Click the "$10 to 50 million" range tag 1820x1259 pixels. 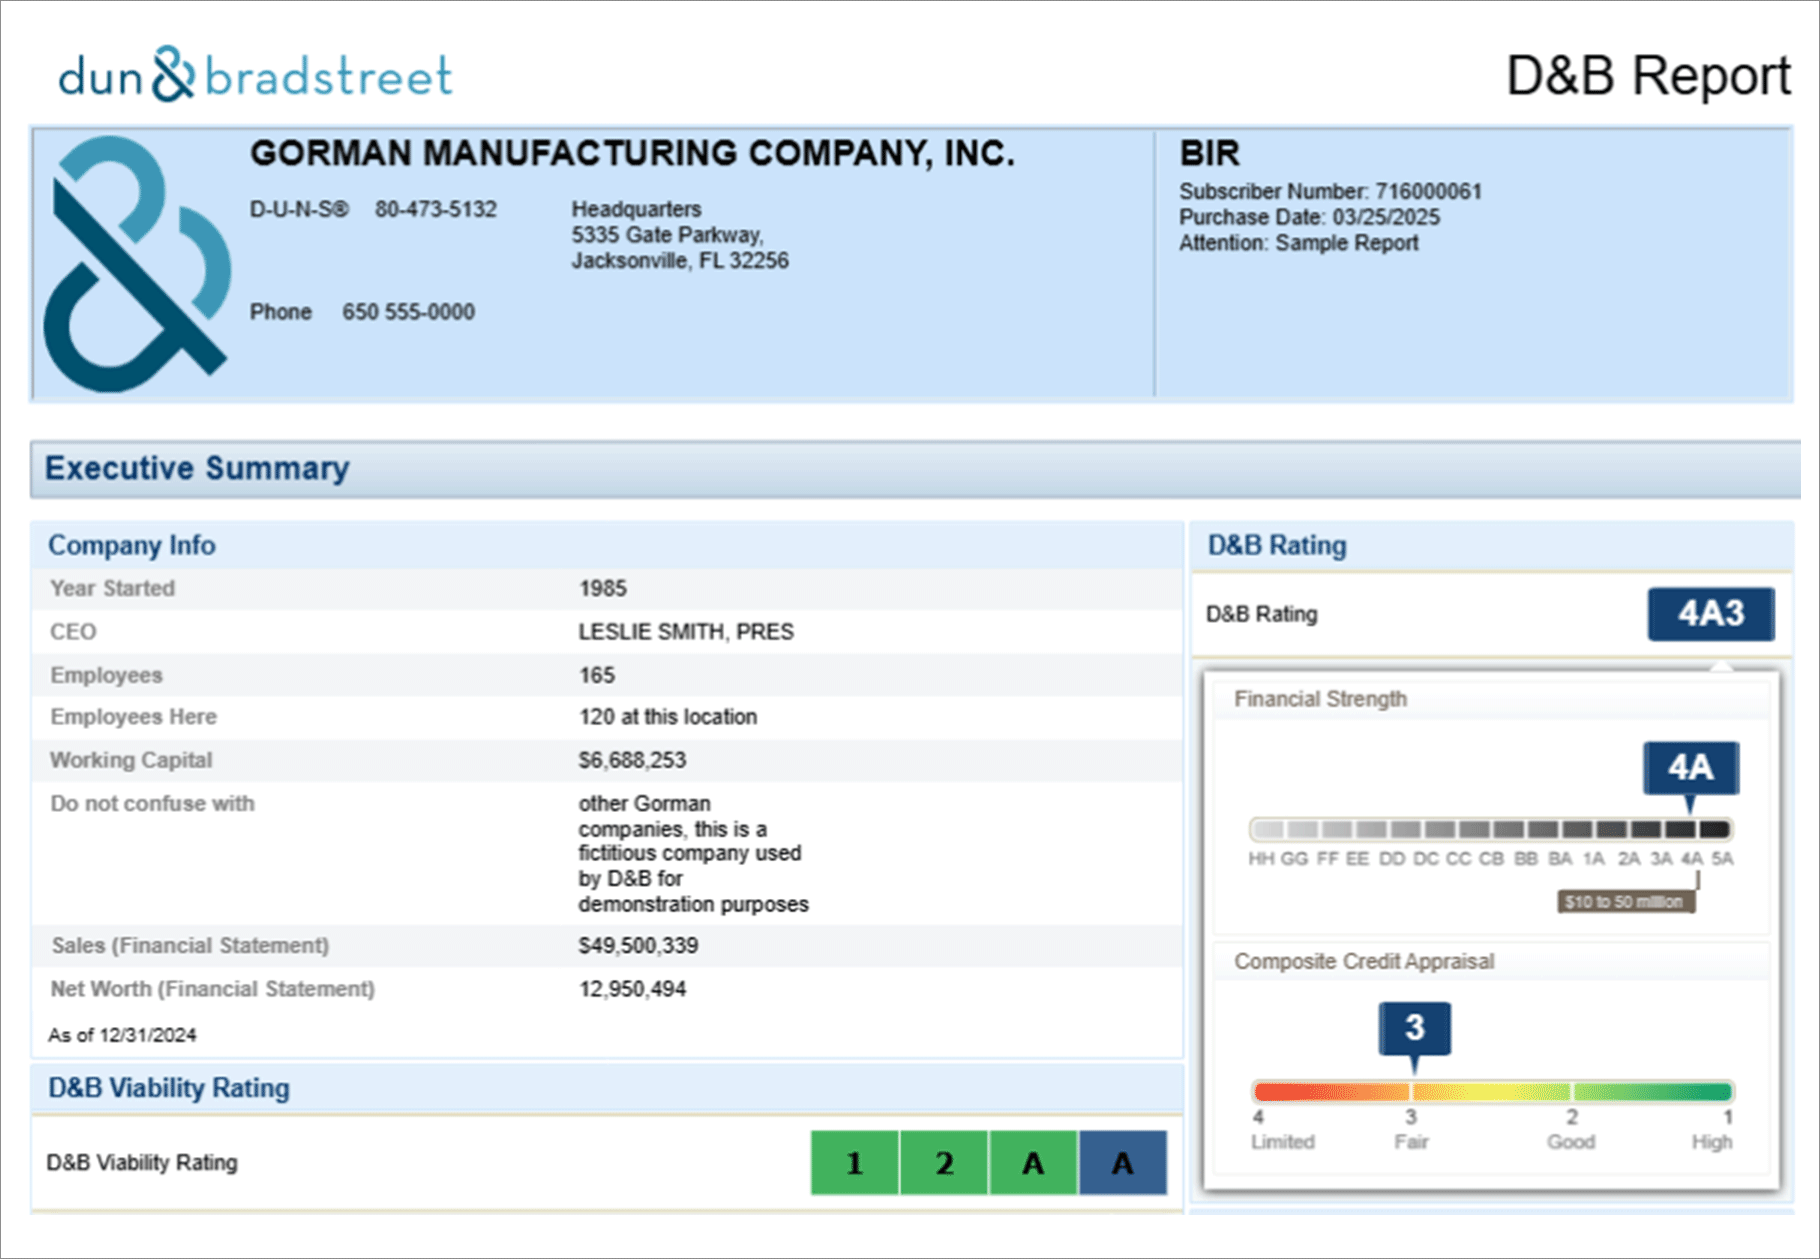tap(1625, 902)
